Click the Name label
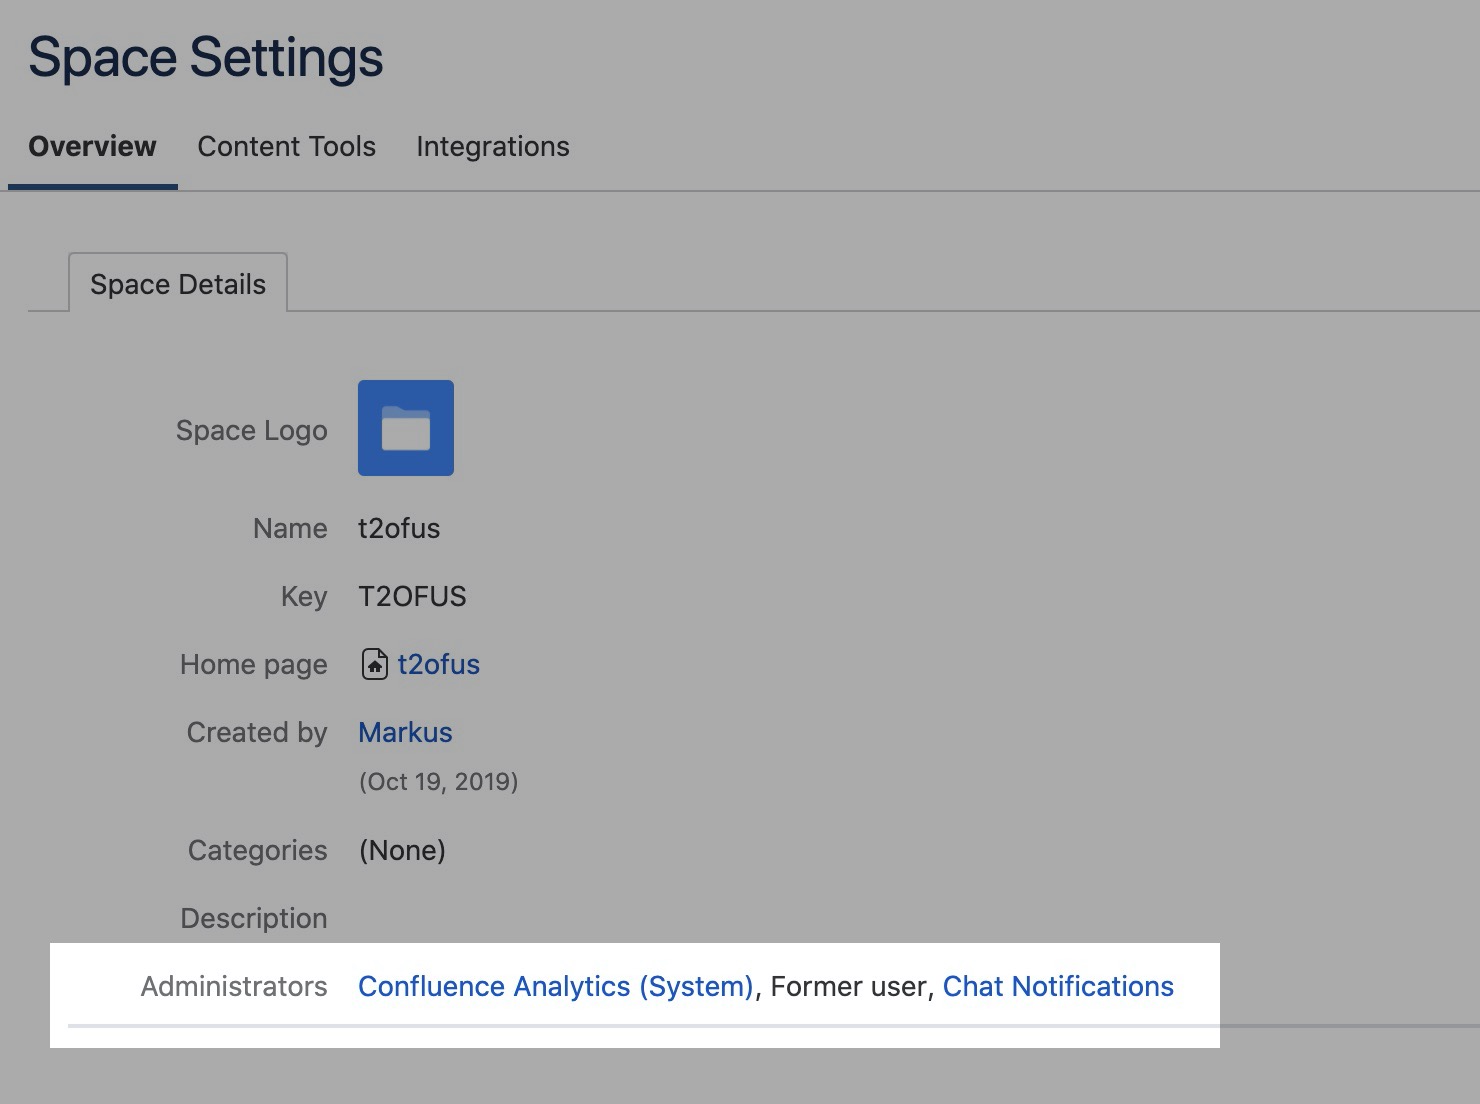Screen dimensions: 1480x1104 [290, 528]
